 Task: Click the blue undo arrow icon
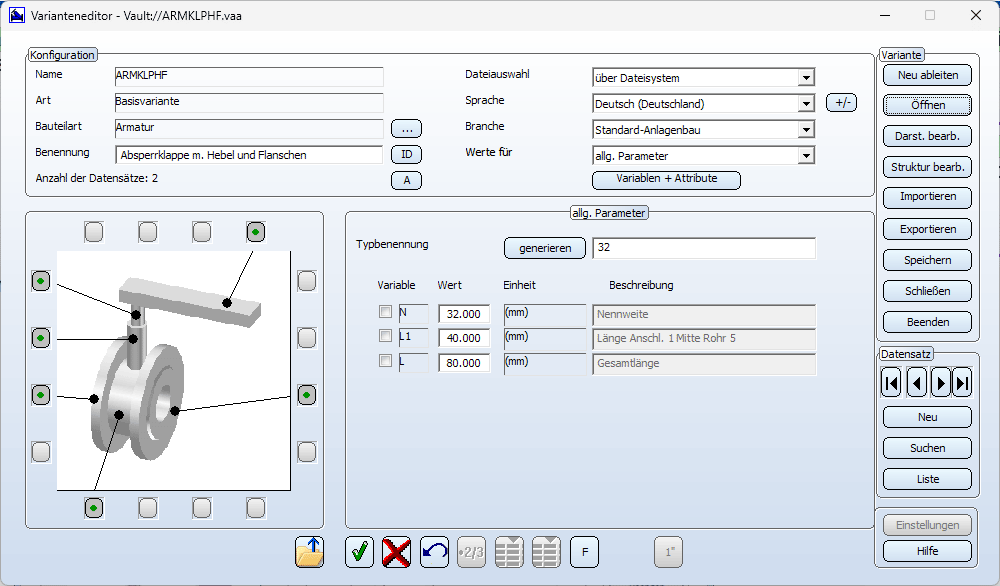coord(434,552)
